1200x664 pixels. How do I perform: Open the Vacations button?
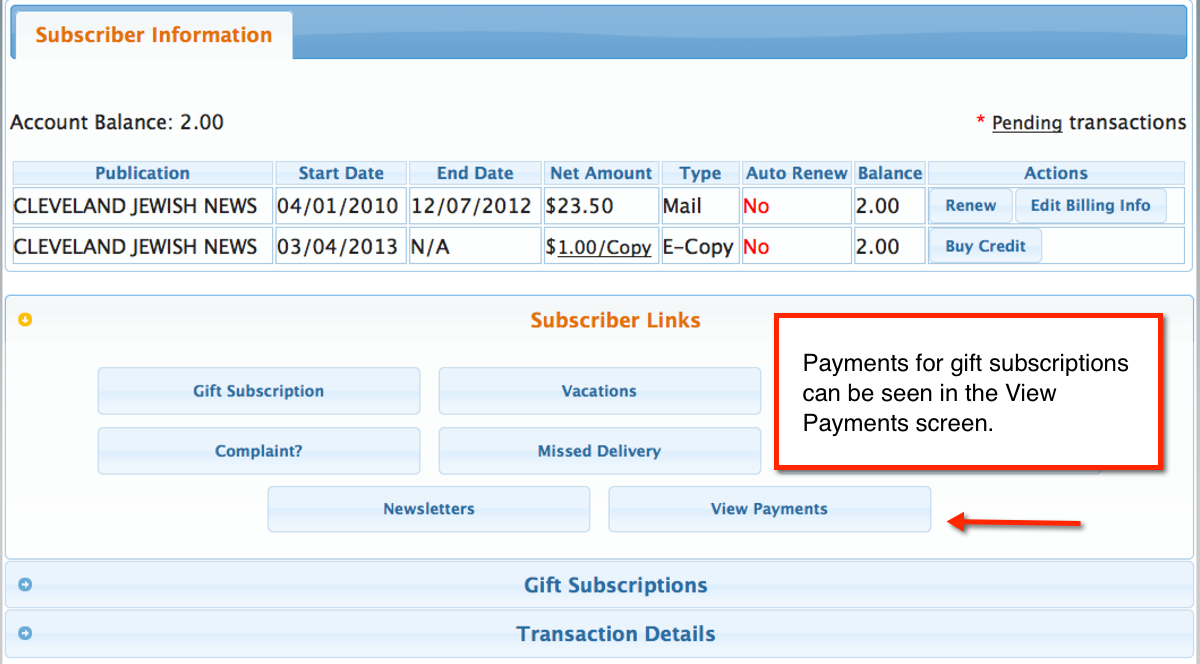[600, 391]
